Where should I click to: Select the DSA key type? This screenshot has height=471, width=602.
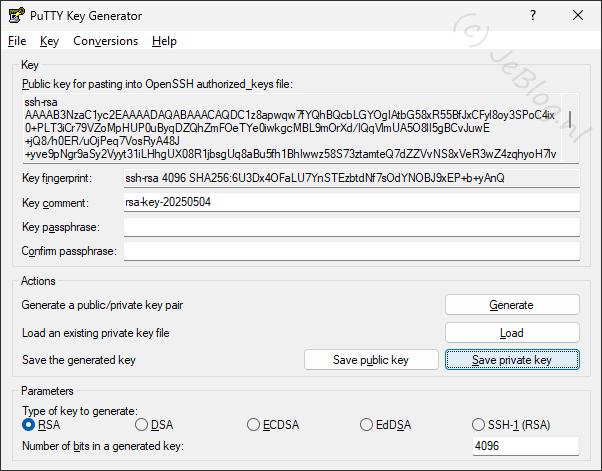[x=142, y=425]
